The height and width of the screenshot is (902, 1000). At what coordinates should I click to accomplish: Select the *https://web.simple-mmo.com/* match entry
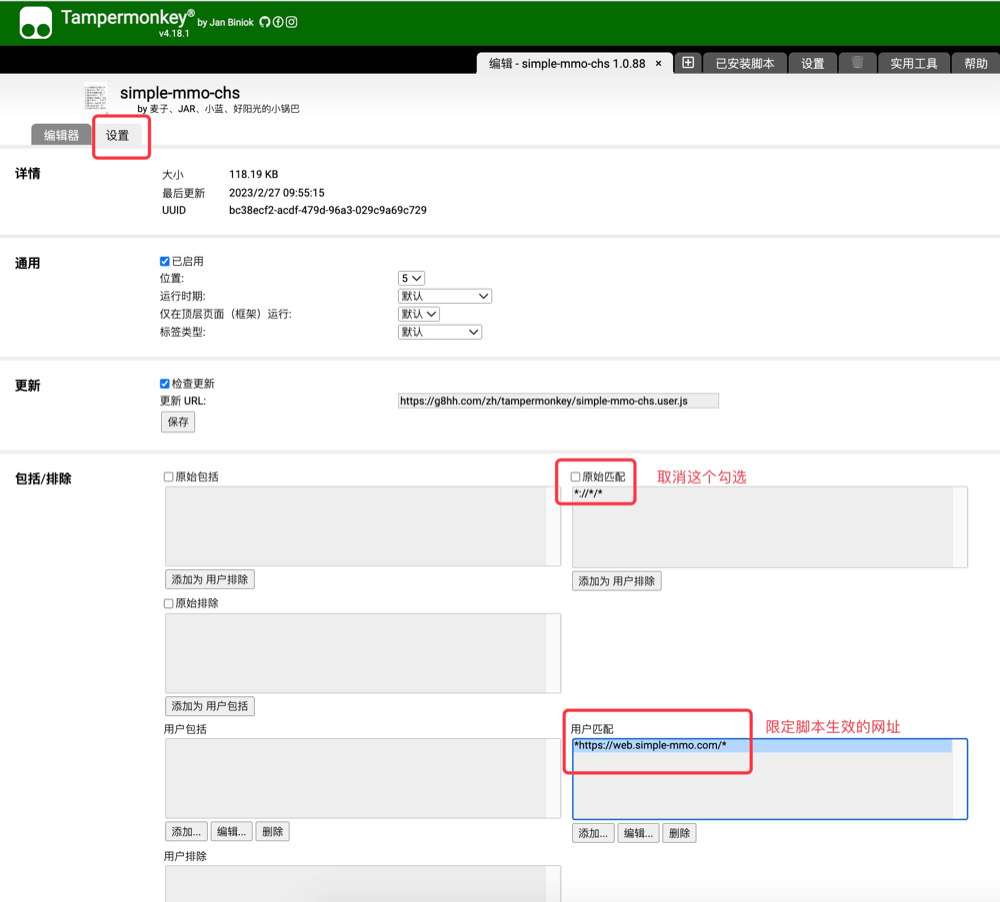click(762, 745)
